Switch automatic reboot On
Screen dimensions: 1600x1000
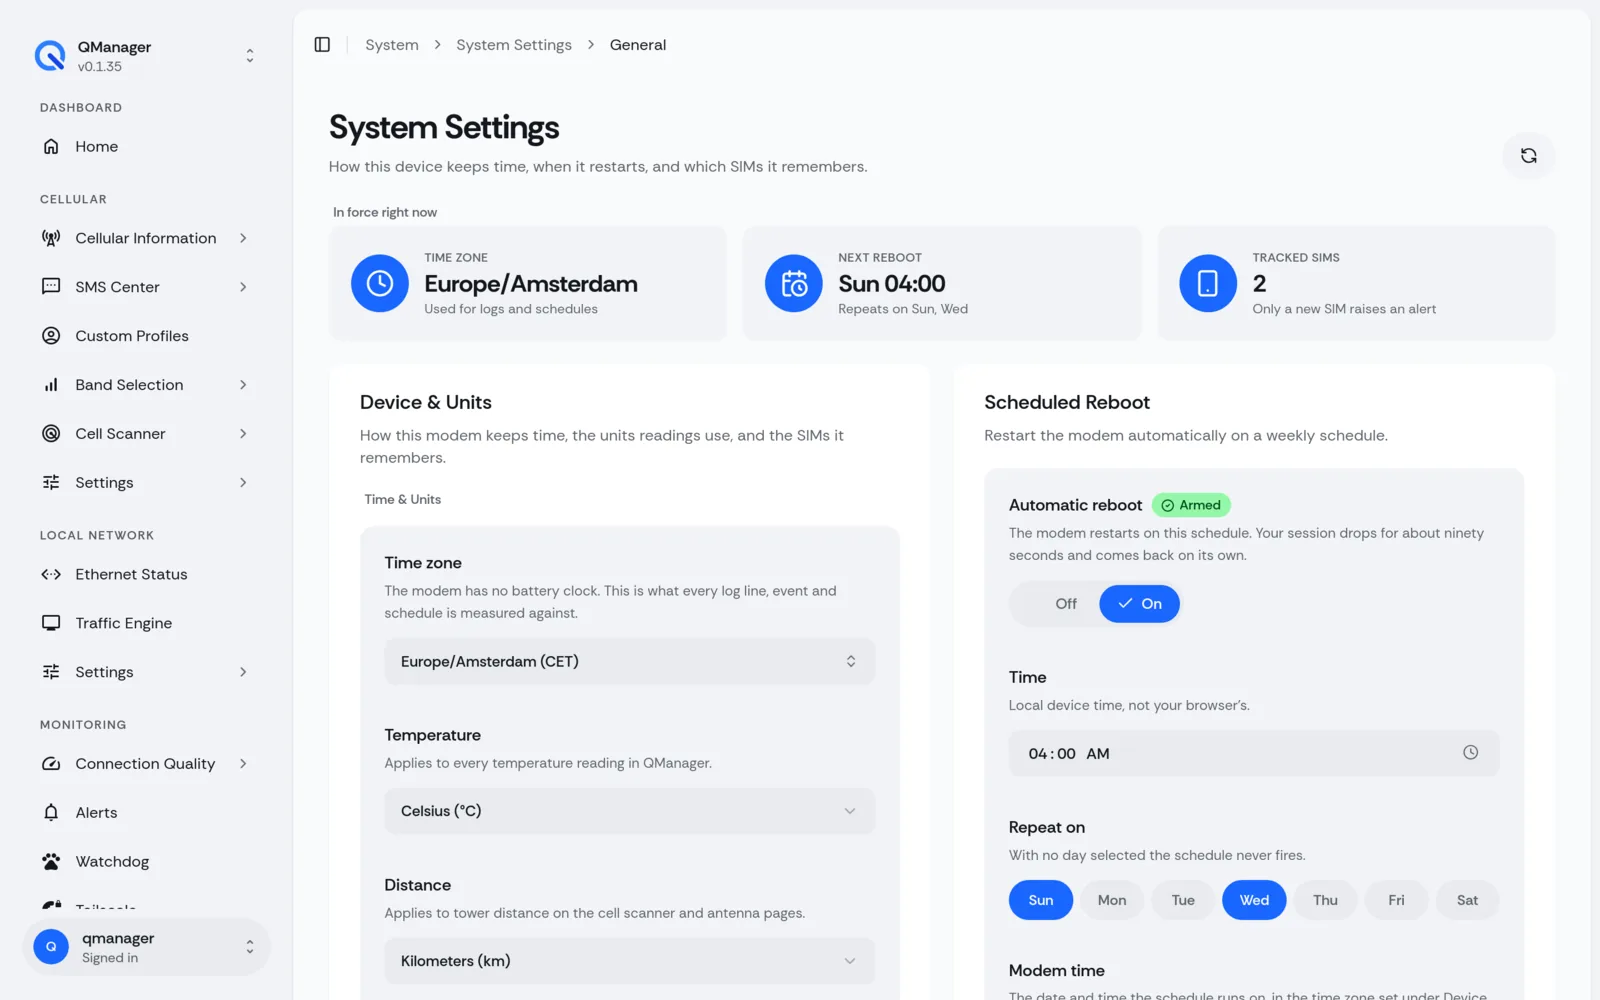pyautogui.click(x=1139, y=604)
